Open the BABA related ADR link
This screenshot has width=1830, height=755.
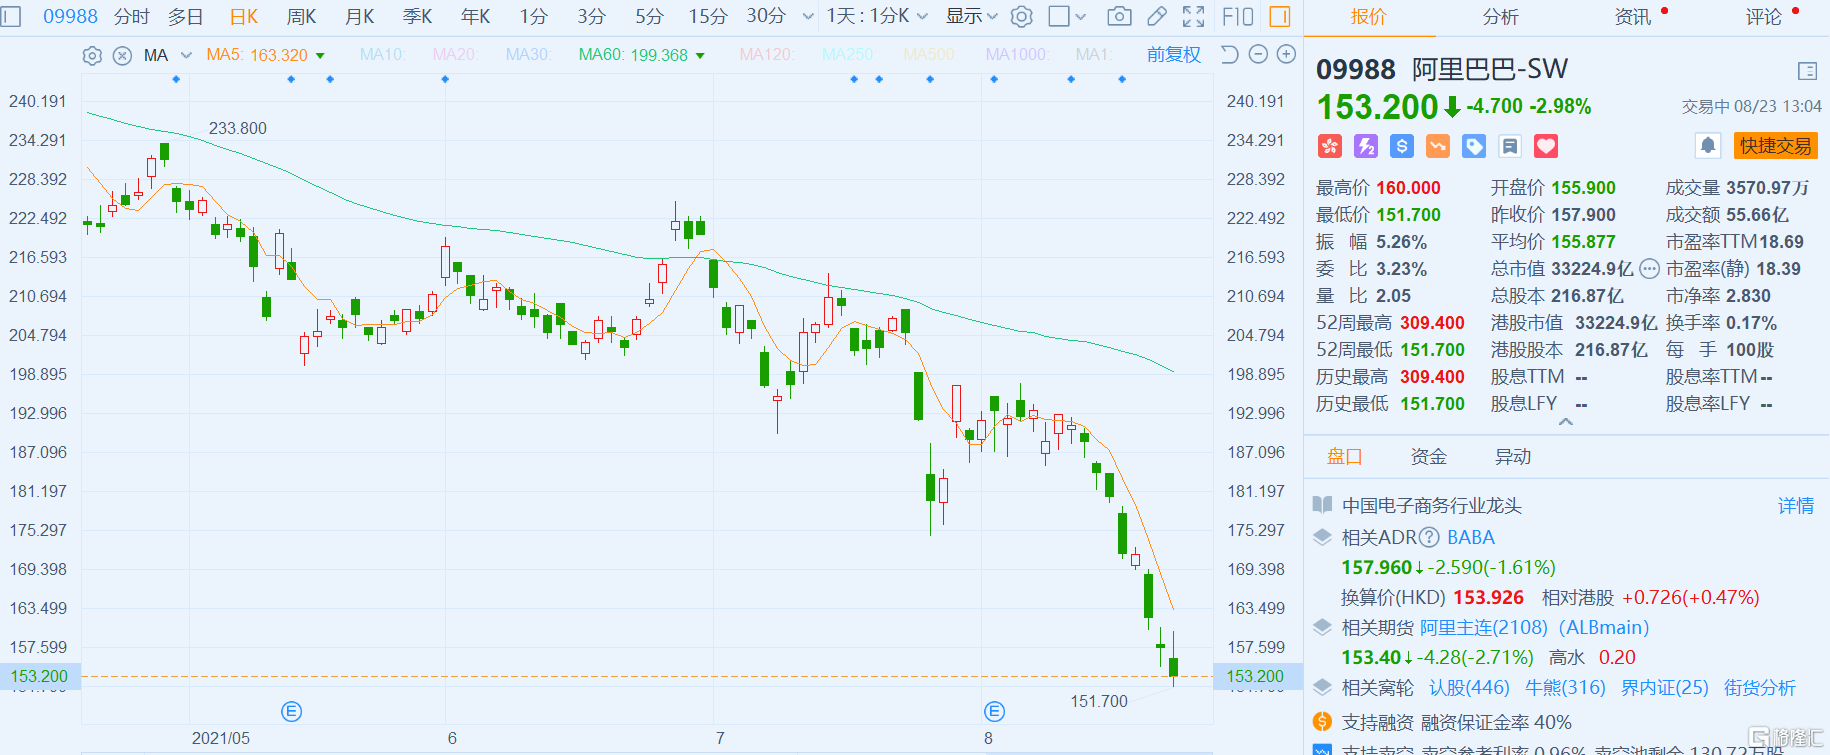pyautogui.click(x=1470, y=537)
